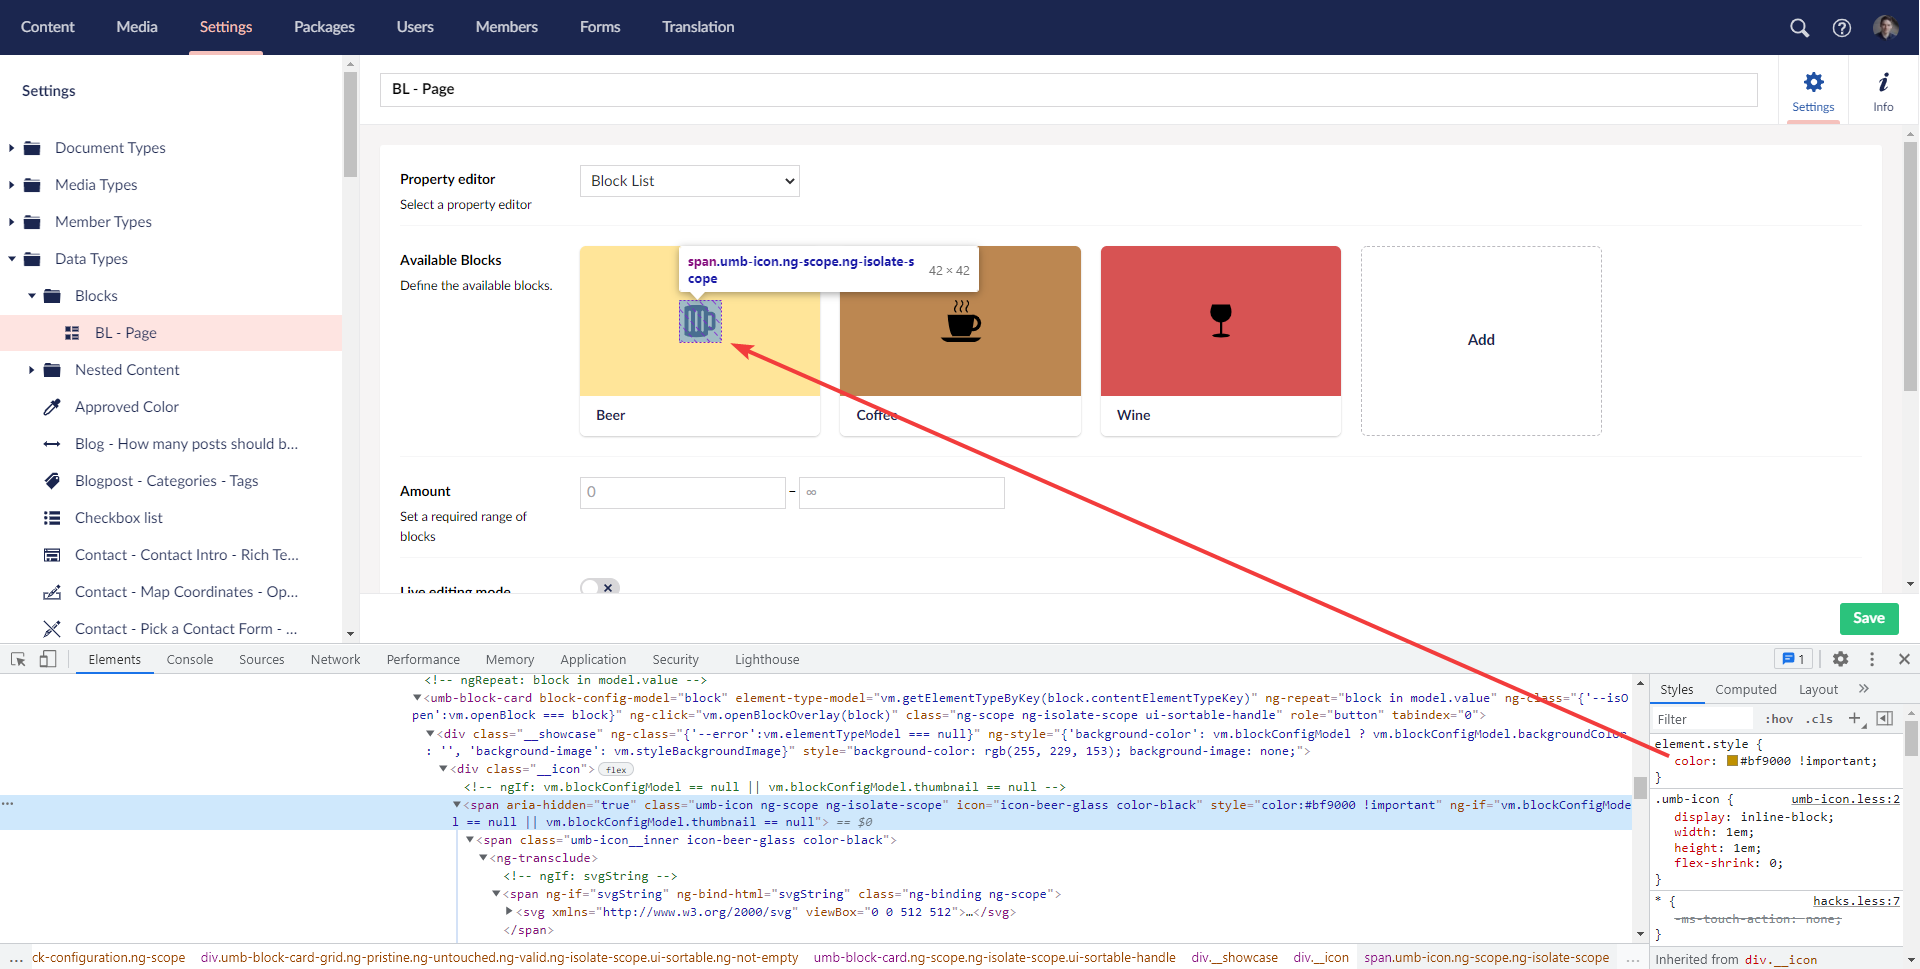This screenshot has width=1920, height=969.
Task: Click the green Save button
Action: click(1869, 618)
